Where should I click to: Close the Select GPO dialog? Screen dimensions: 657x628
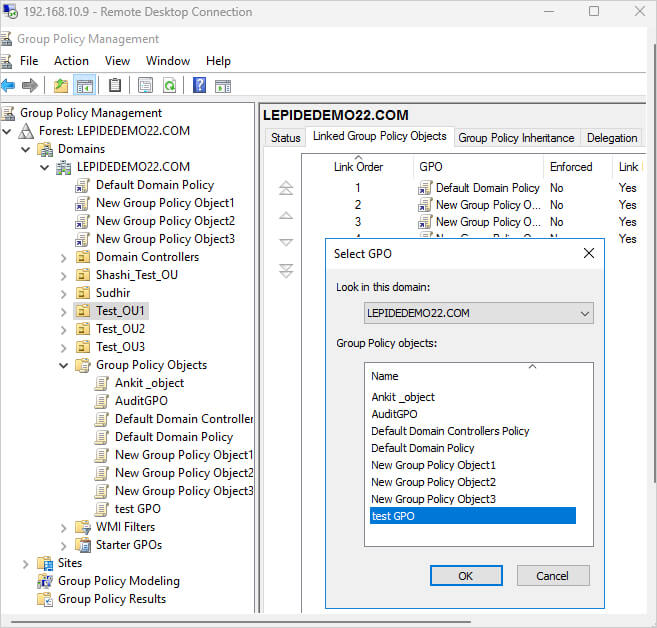tap(589, 253)
